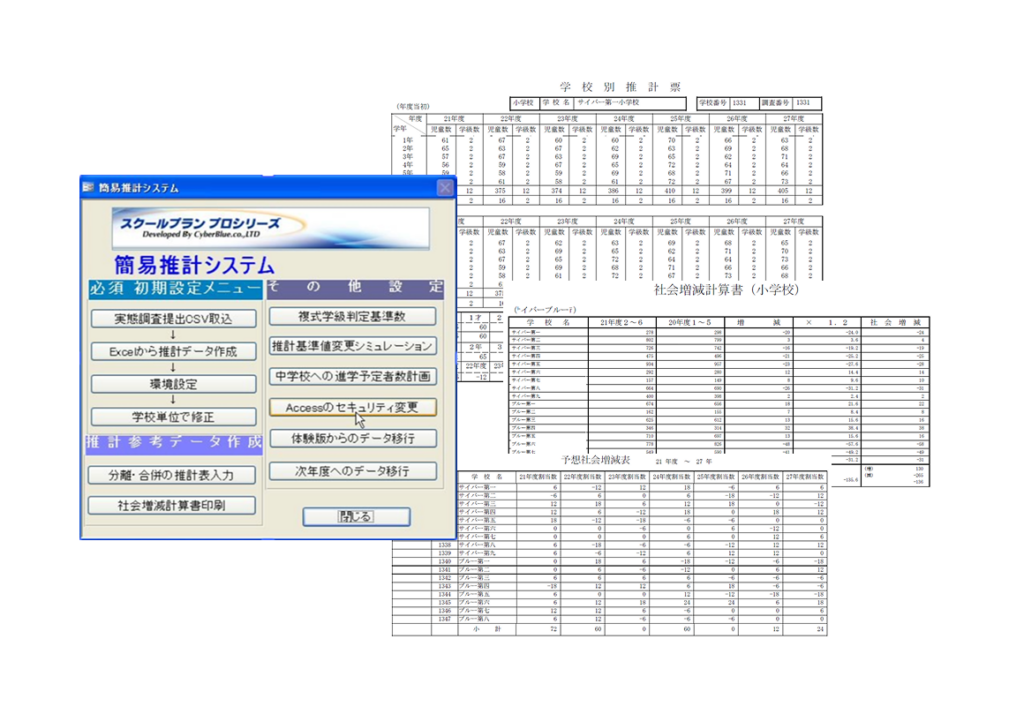Click the 必須 初期設定メニュー header
The height and width of the screenshot is (714, 1024).
[175, 289]
